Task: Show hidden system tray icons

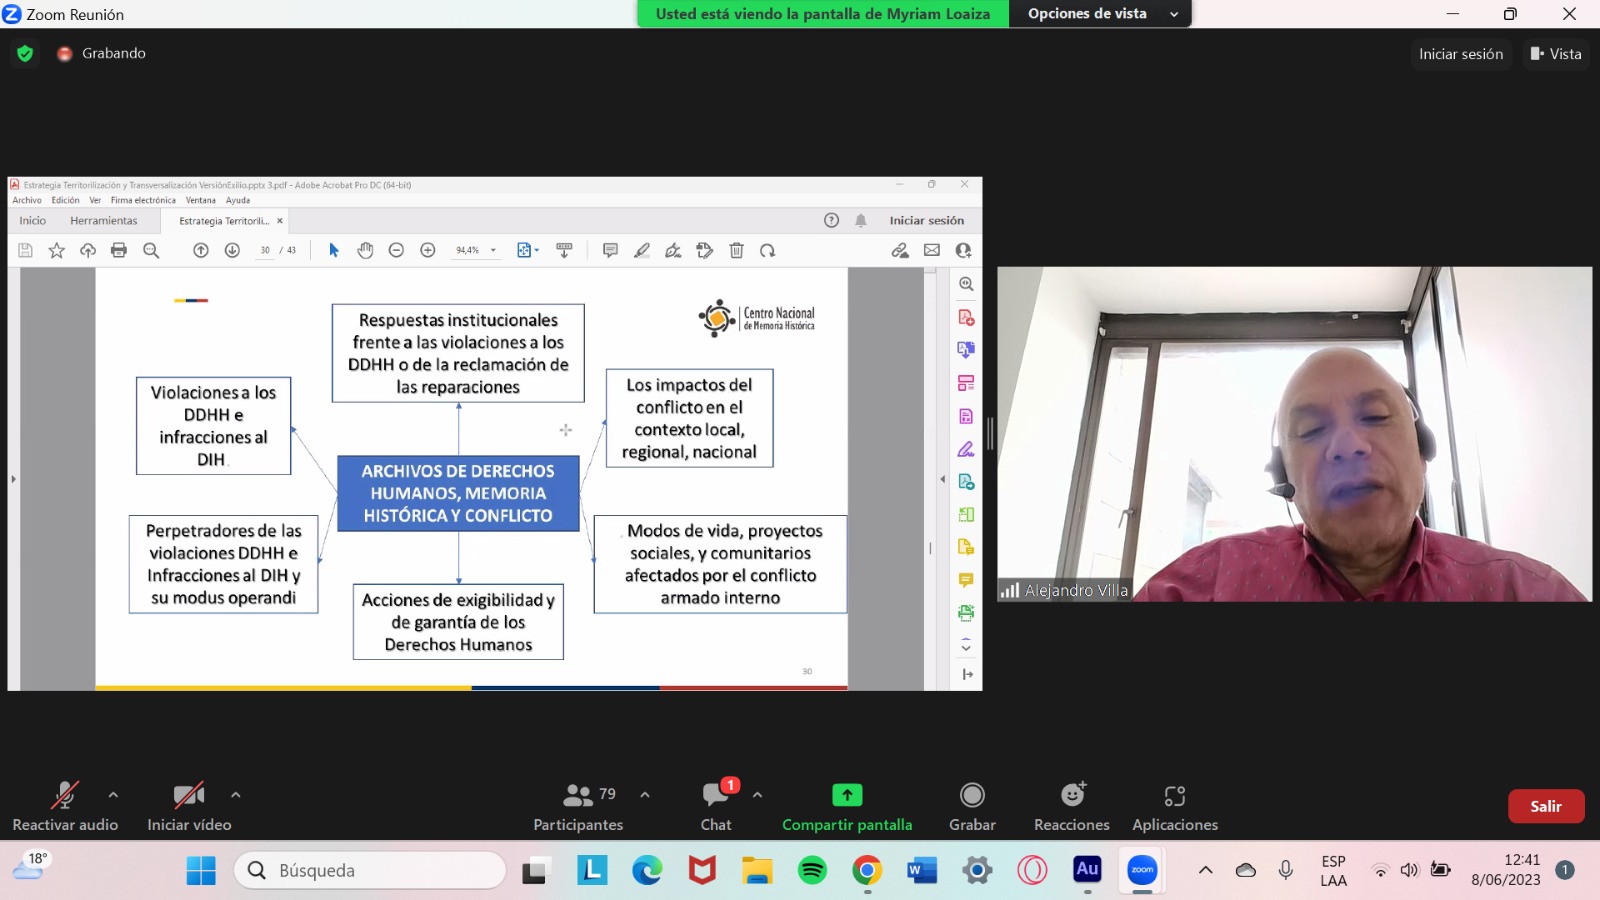Action: coord(1206,870)
